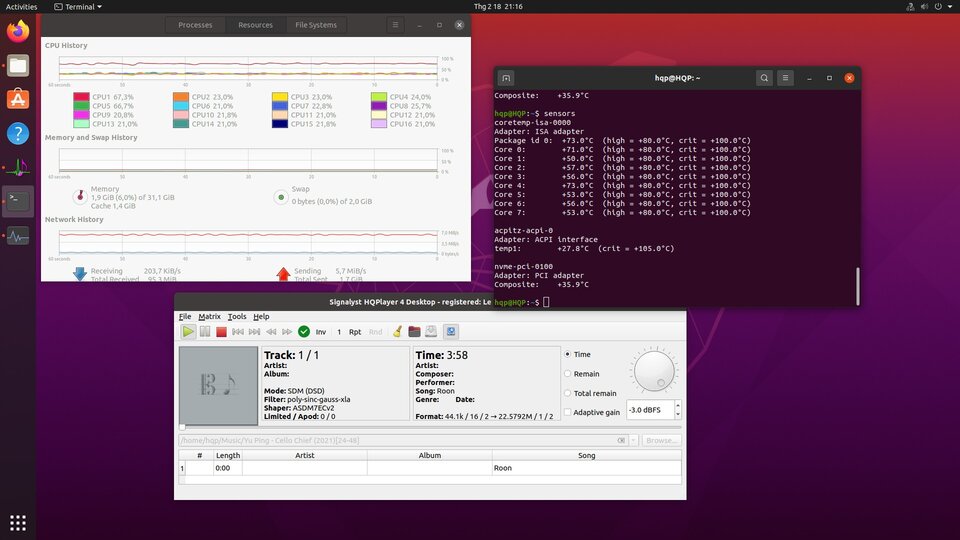Screen dimensions: 960x540
Task: Clear the playlist with the broom icon
Action: pyautogui.click(x=397, y=332)
